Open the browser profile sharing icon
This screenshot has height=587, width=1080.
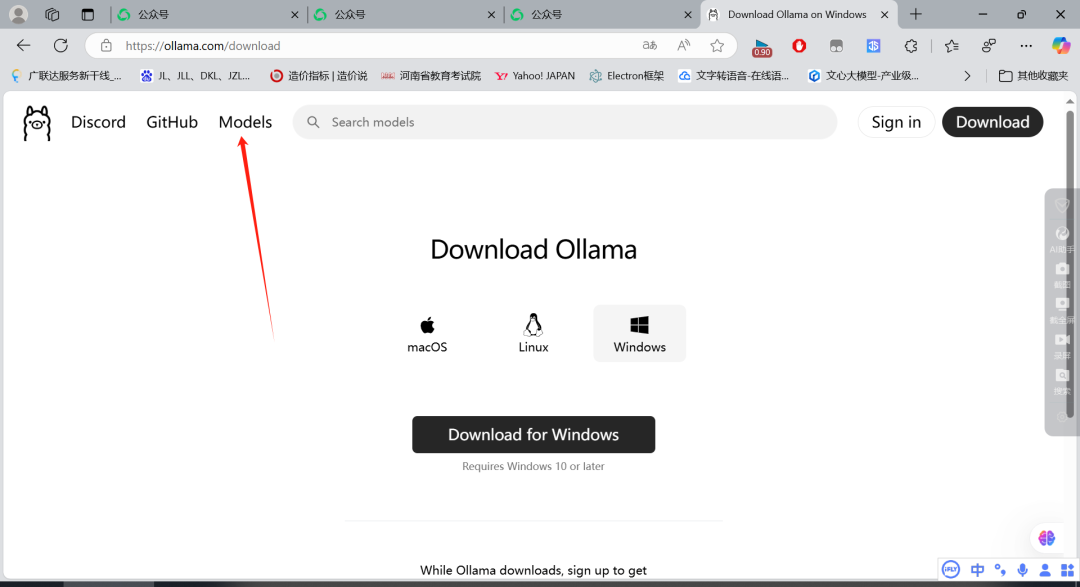pos(989,45)
